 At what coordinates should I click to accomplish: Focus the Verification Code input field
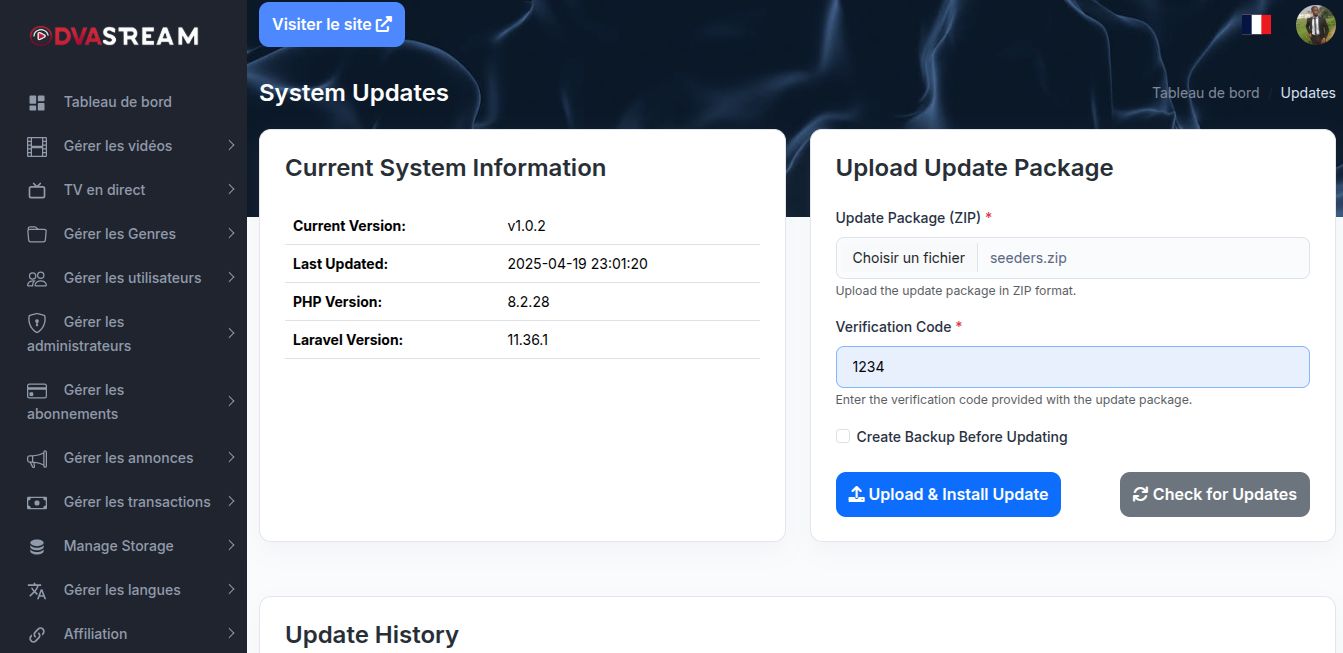[x=1072, y=367]
